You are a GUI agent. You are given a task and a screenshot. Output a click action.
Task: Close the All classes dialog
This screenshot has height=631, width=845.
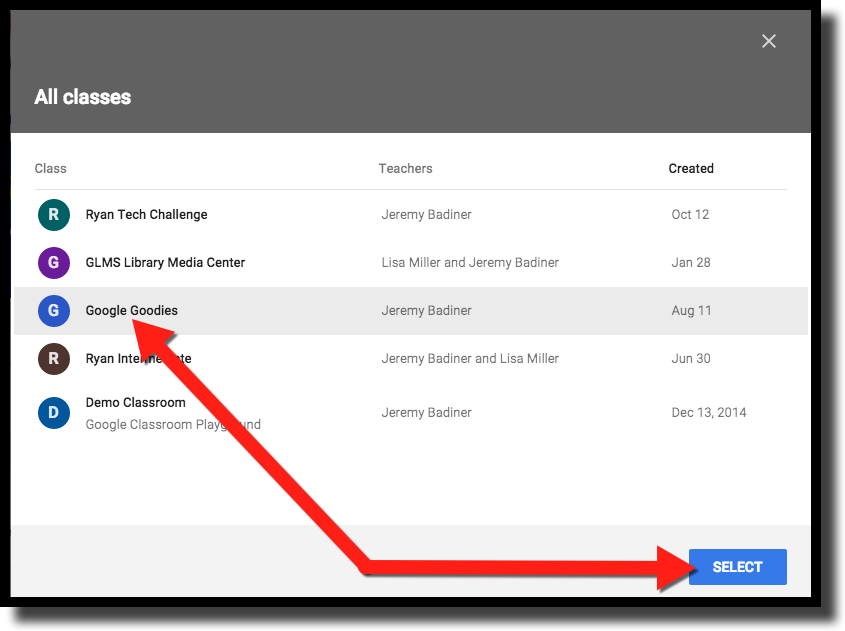pos(768,41)
